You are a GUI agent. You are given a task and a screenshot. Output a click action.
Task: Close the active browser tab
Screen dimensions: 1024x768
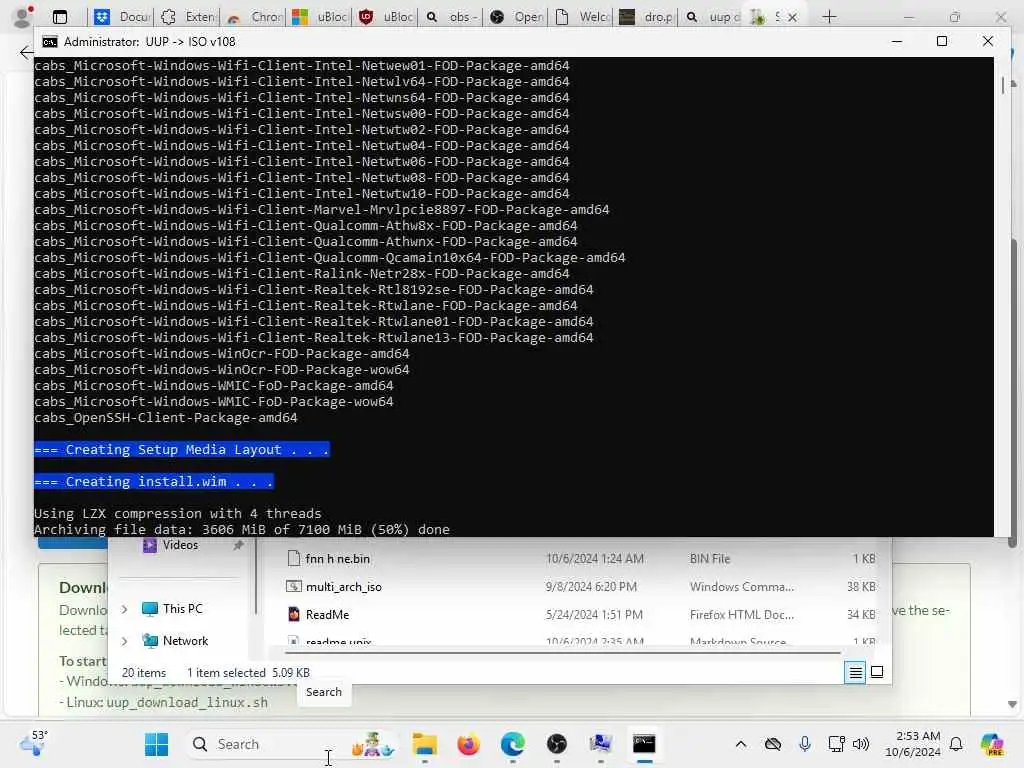[x=792, y=17]
